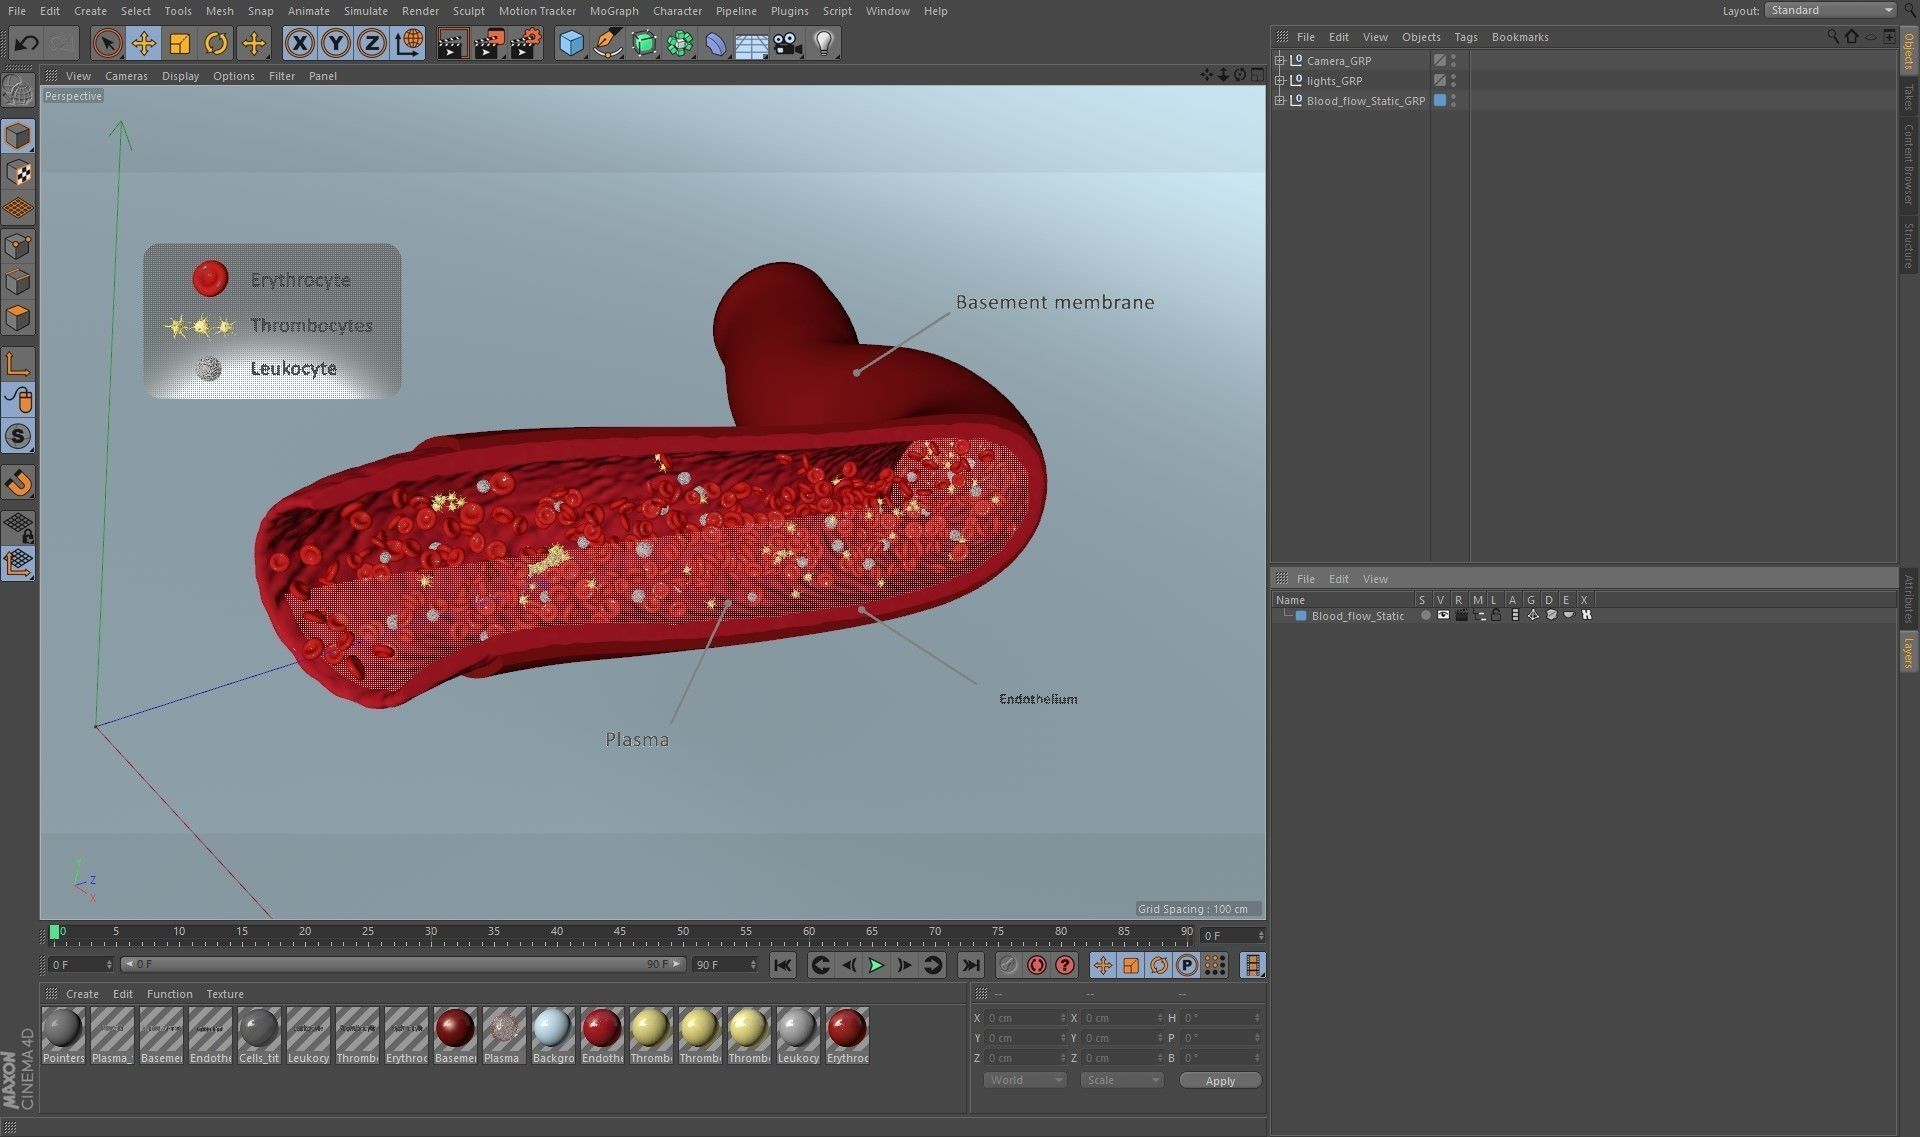The image size is (1920, 1137).
Task: Toggle world coordinate system icon
Action: pos(409,43)
